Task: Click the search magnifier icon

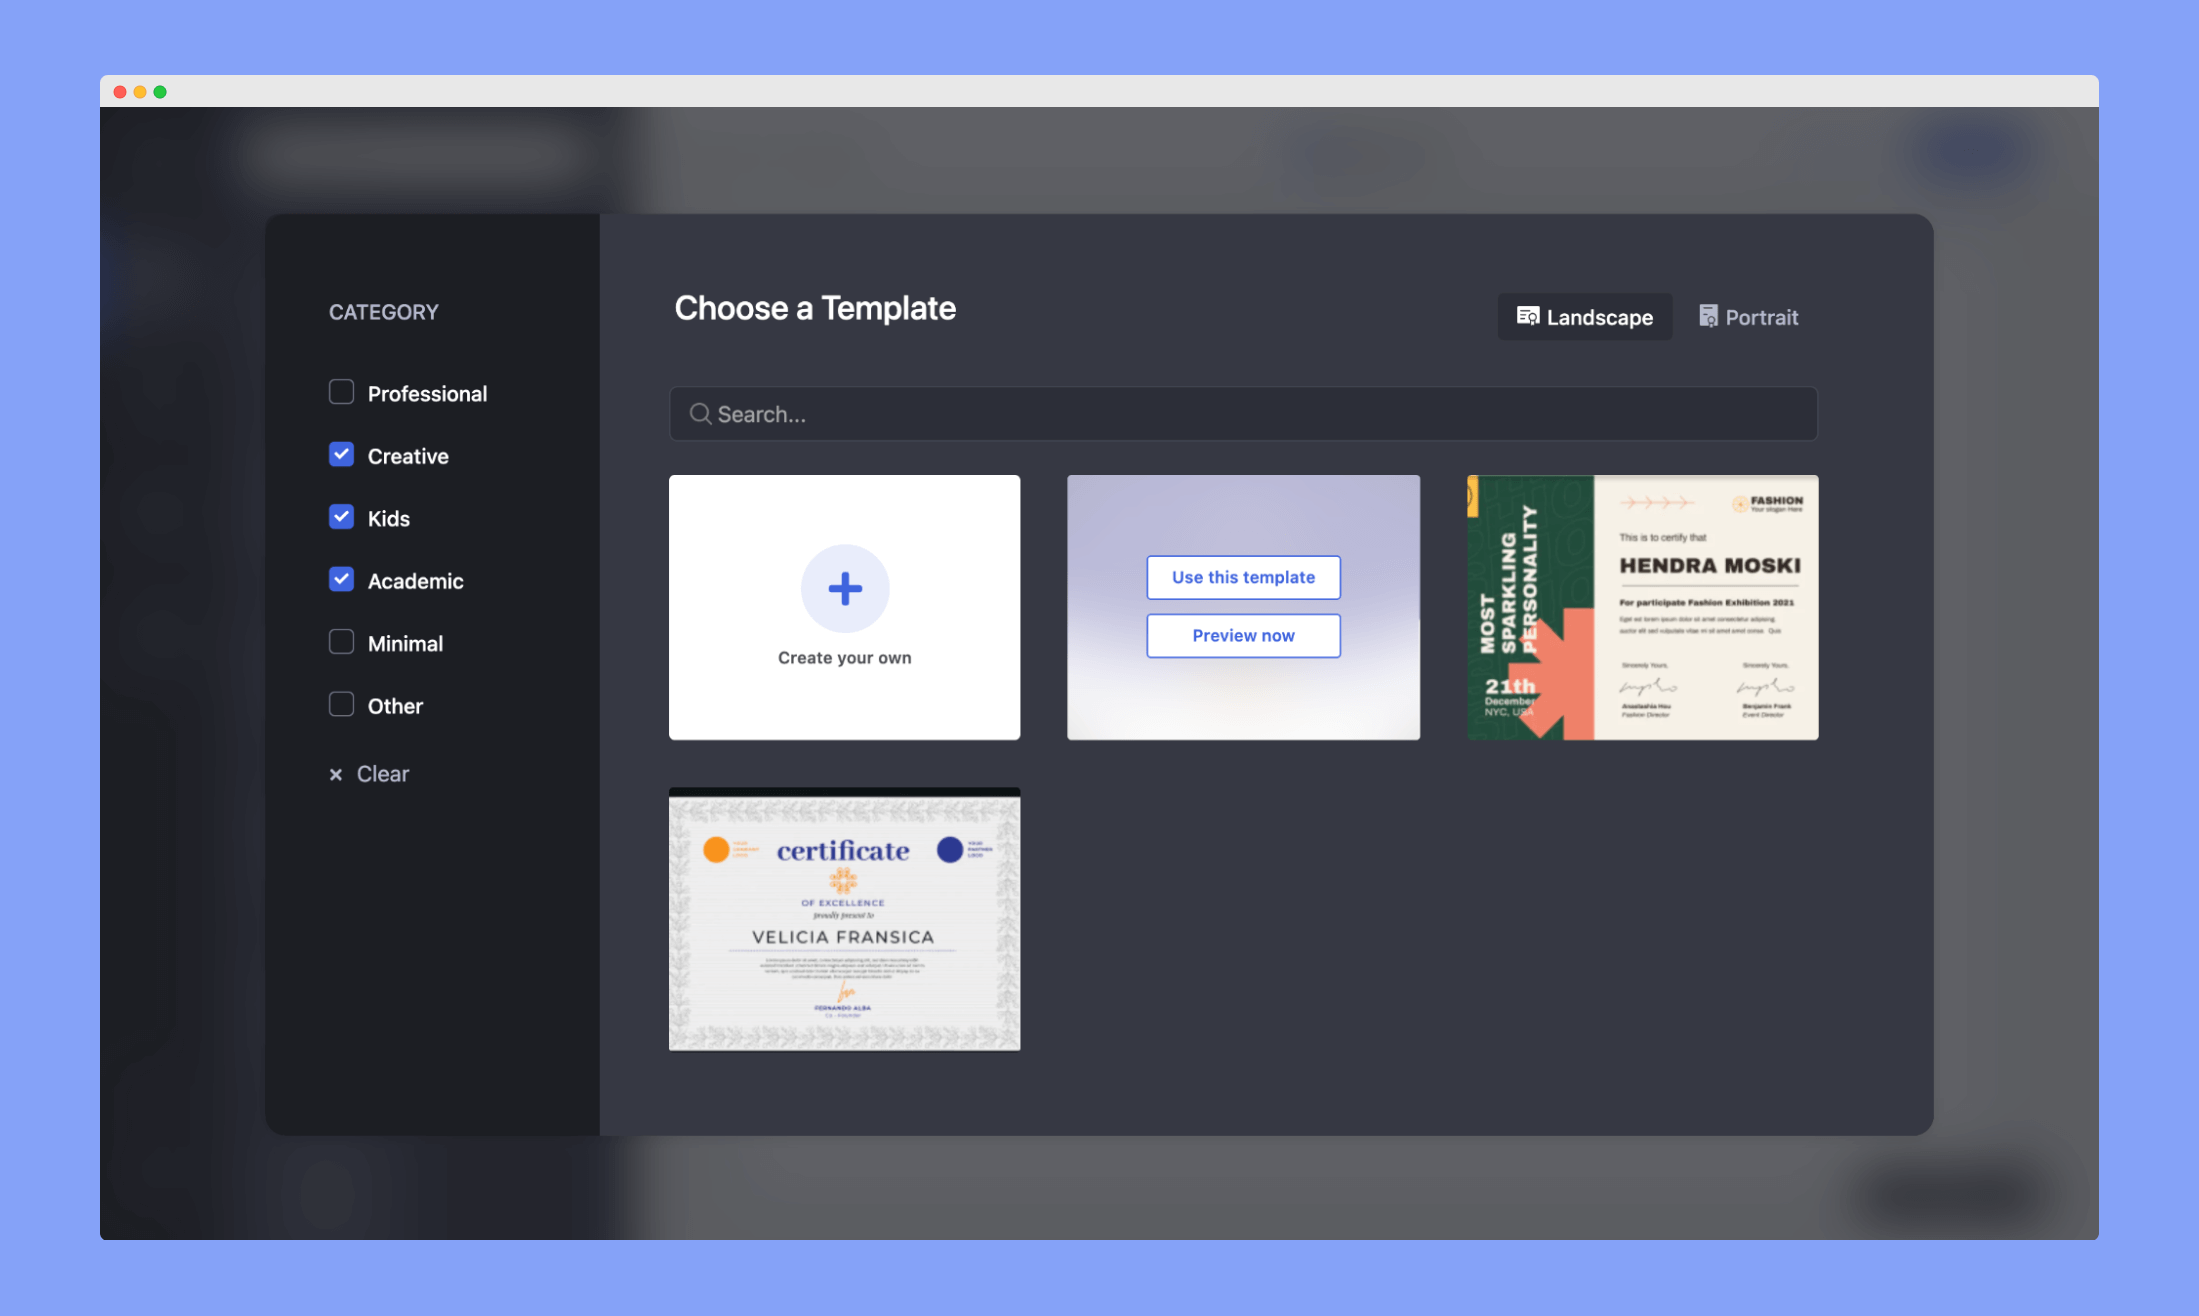Action: click(x=700, y=412)
